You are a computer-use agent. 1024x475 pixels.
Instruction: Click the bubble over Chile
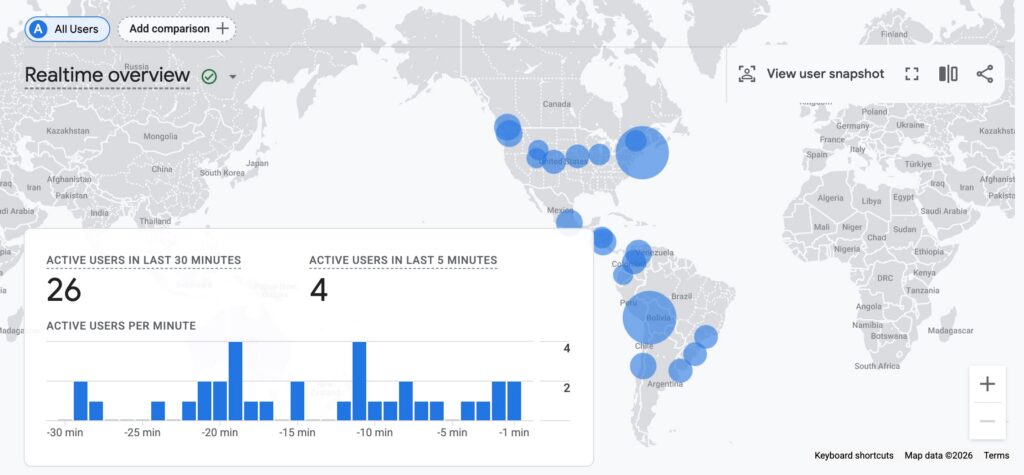coord(643,365)
